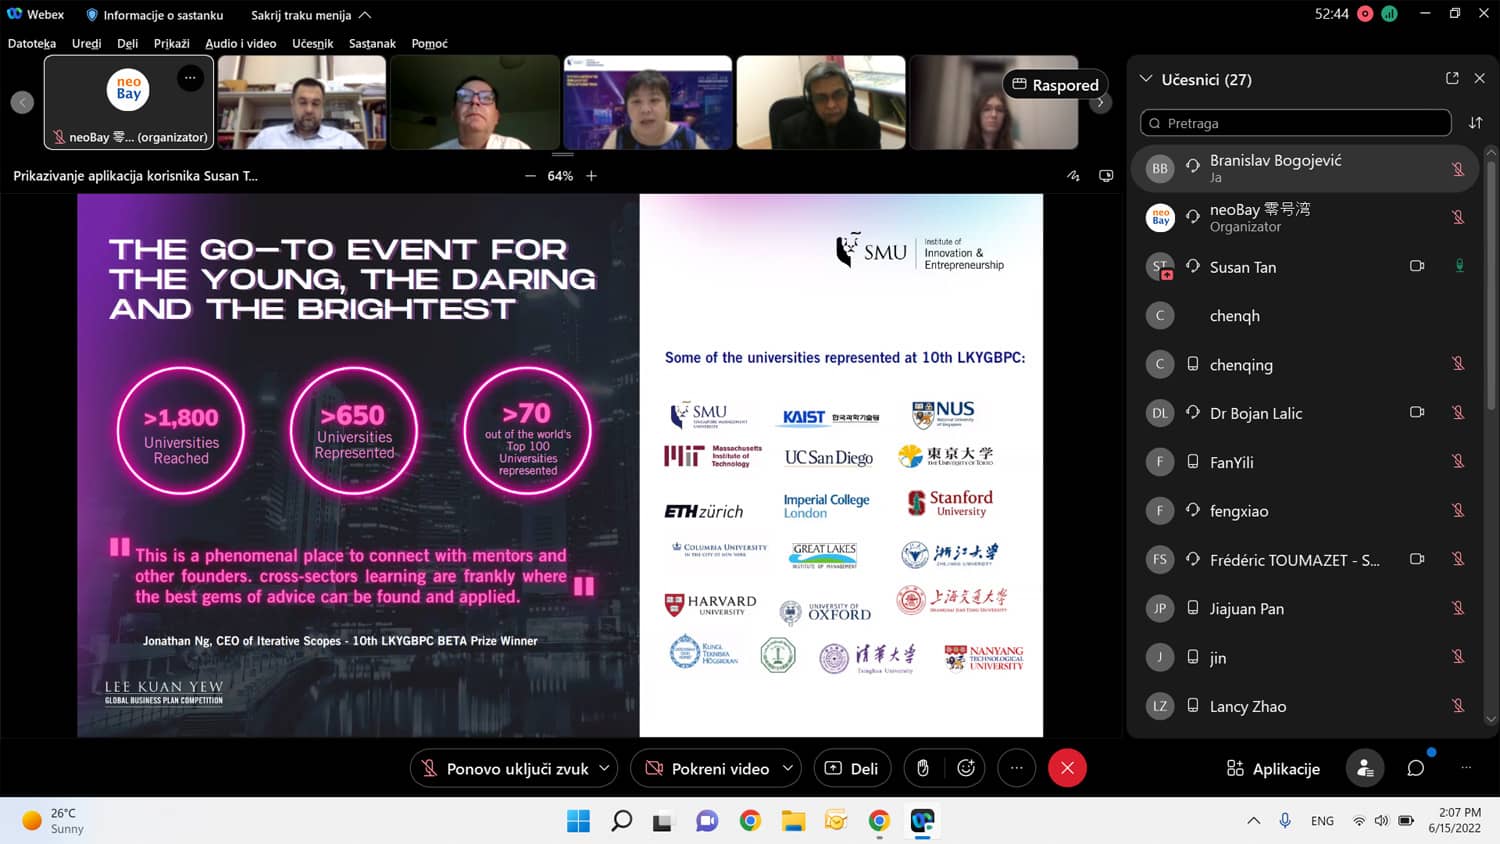Click the shared screen view options icon

[x=1106, y=176]
